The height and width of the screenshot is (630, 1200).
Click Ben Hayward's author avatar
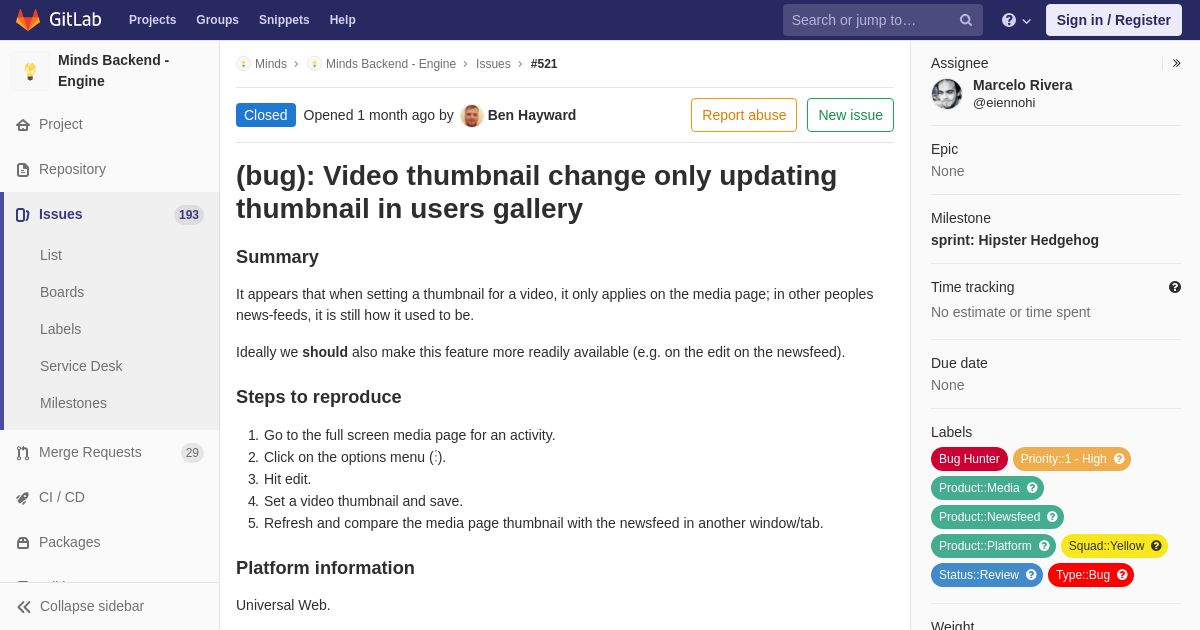click(472, 115)
